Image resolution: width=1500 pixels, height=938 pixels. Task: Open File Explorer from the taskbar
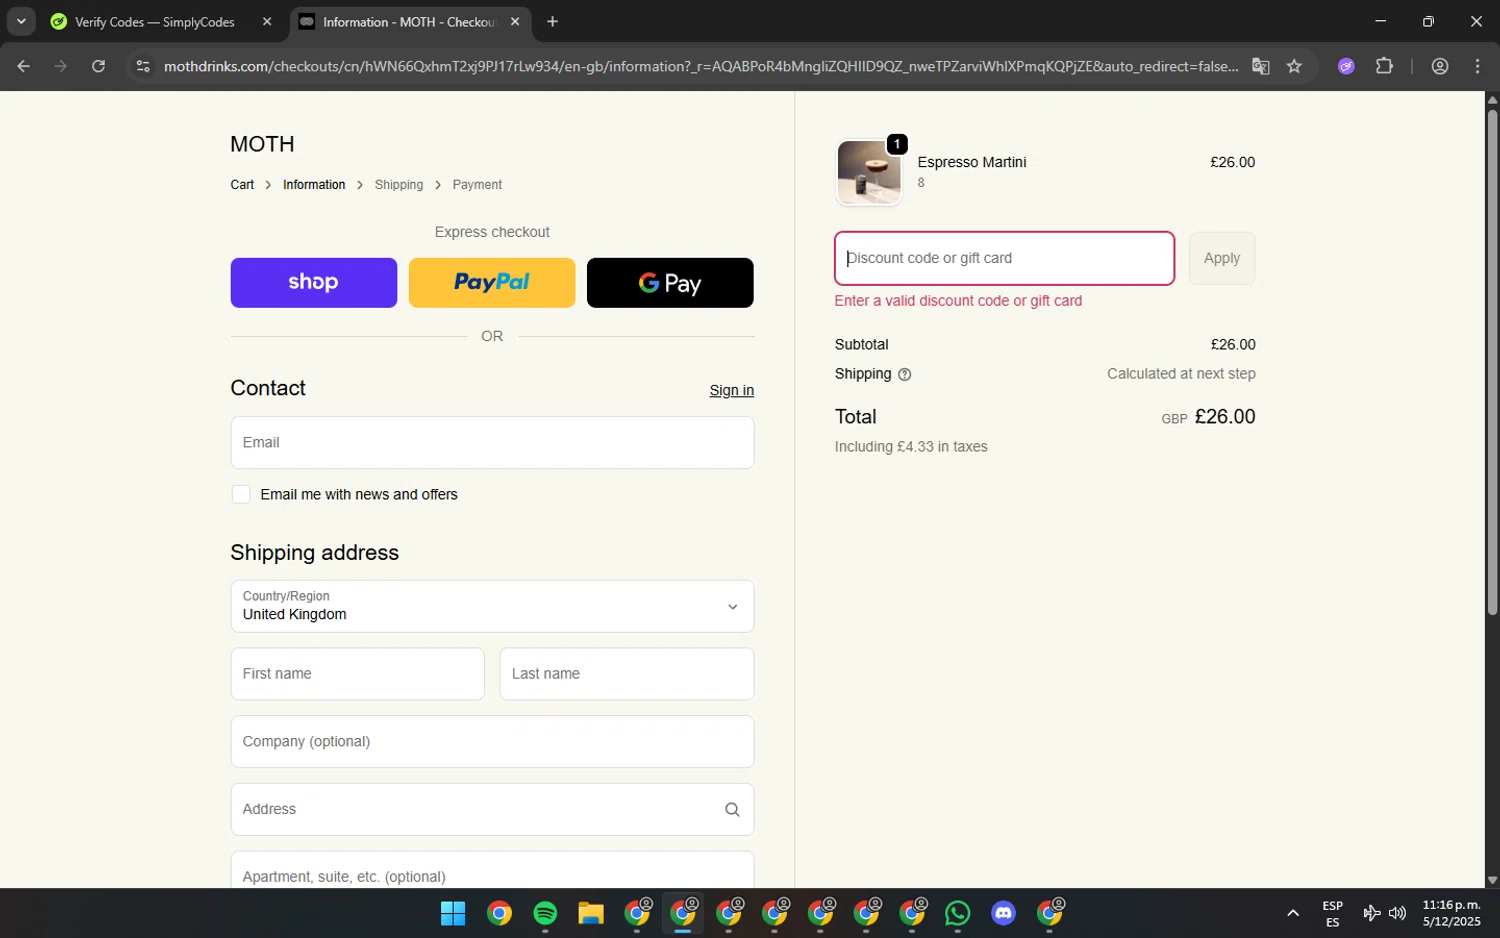(591, 913)
